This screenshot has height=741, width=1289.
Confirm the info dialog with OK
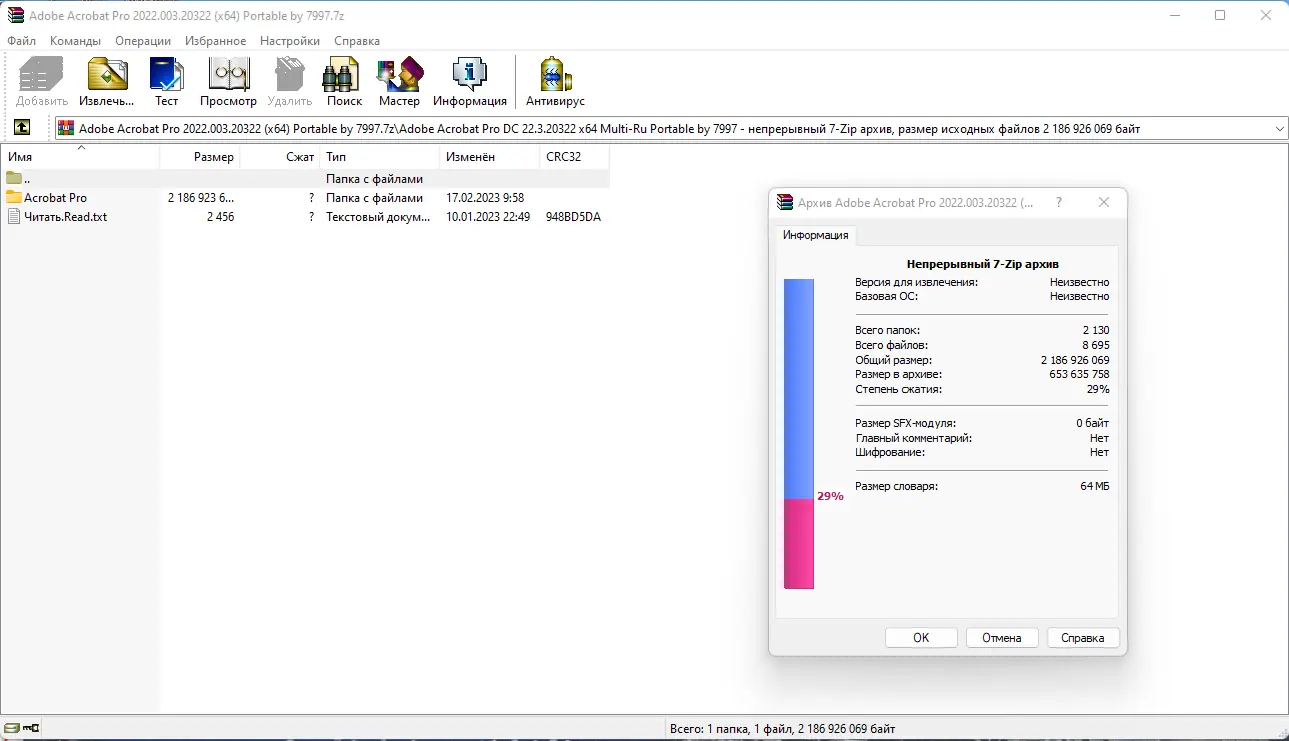pyautogui.click(x=920, y=637)
